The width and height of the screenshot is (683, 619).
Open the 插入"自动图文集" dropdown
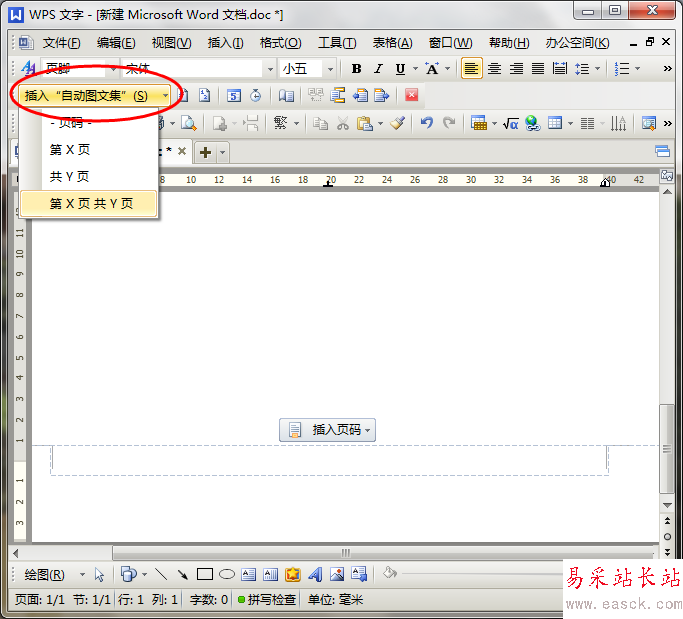point(94,95)
